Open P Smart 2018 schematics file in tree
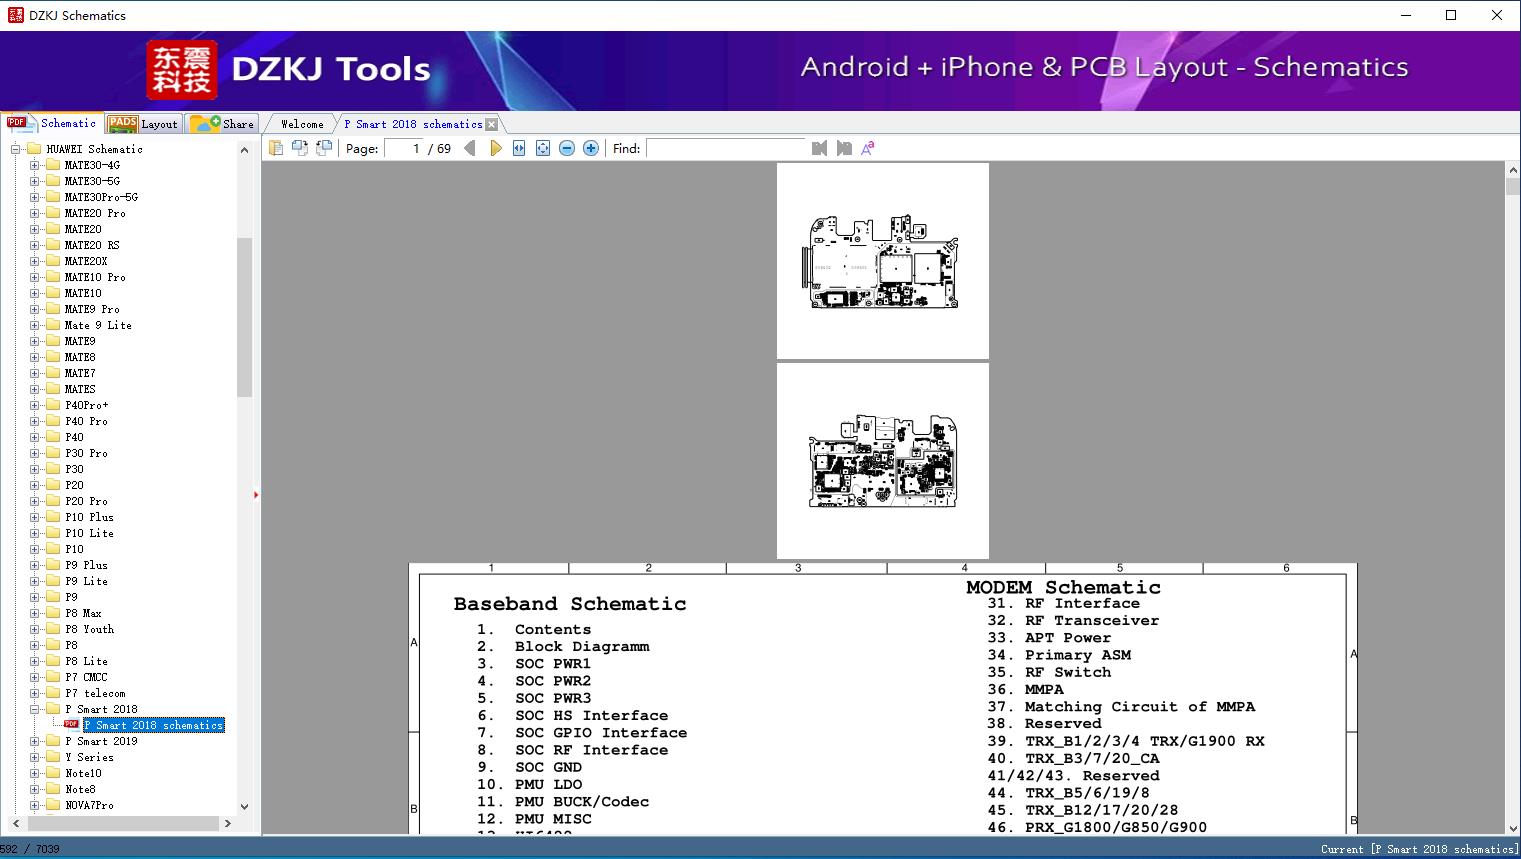The width and height of the screenshot is (1521, 859). pyautogui.click(x=154, y=725)
